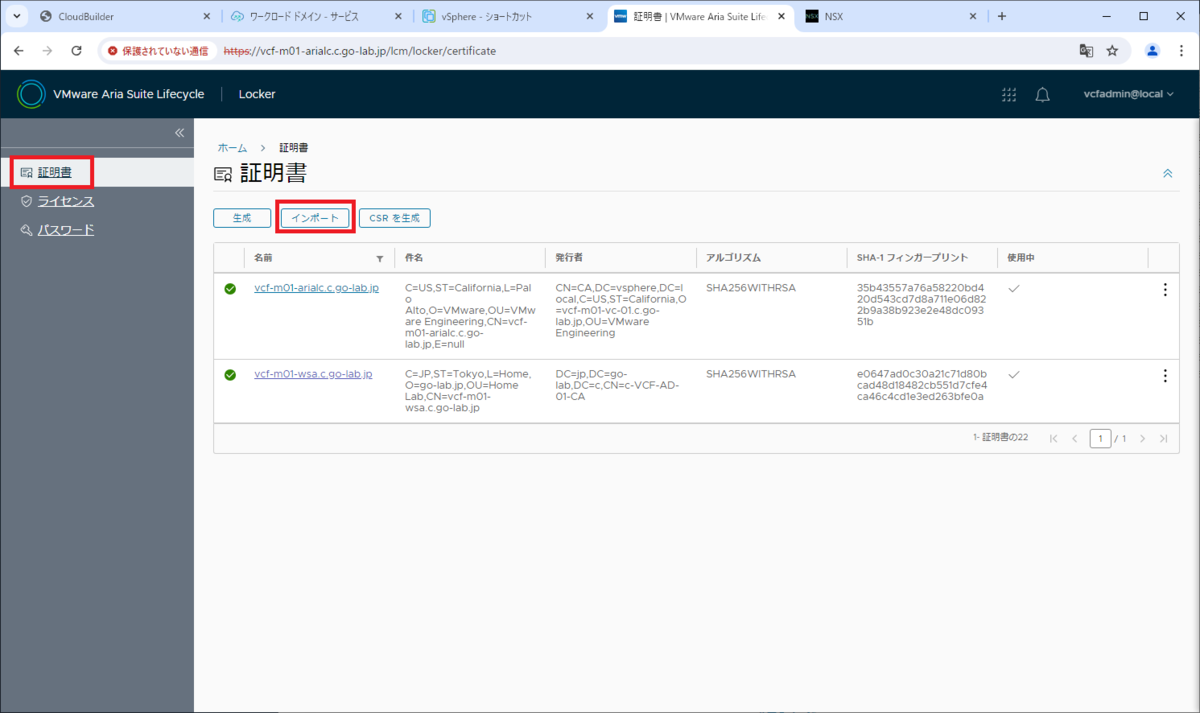Click the browser forward arrow
1200x713 pixels.
pyautogui.click(x=47, y=50)
